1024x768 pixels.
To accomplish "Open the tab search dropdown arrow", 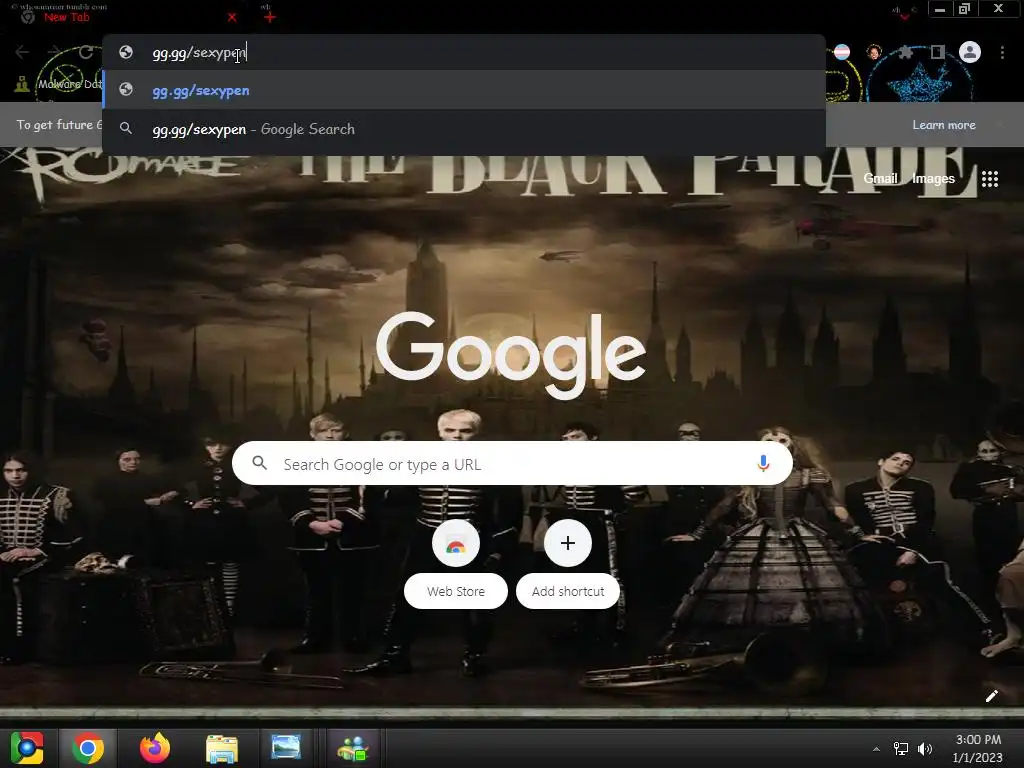I will pyautogui.click(x=904, y=16).
